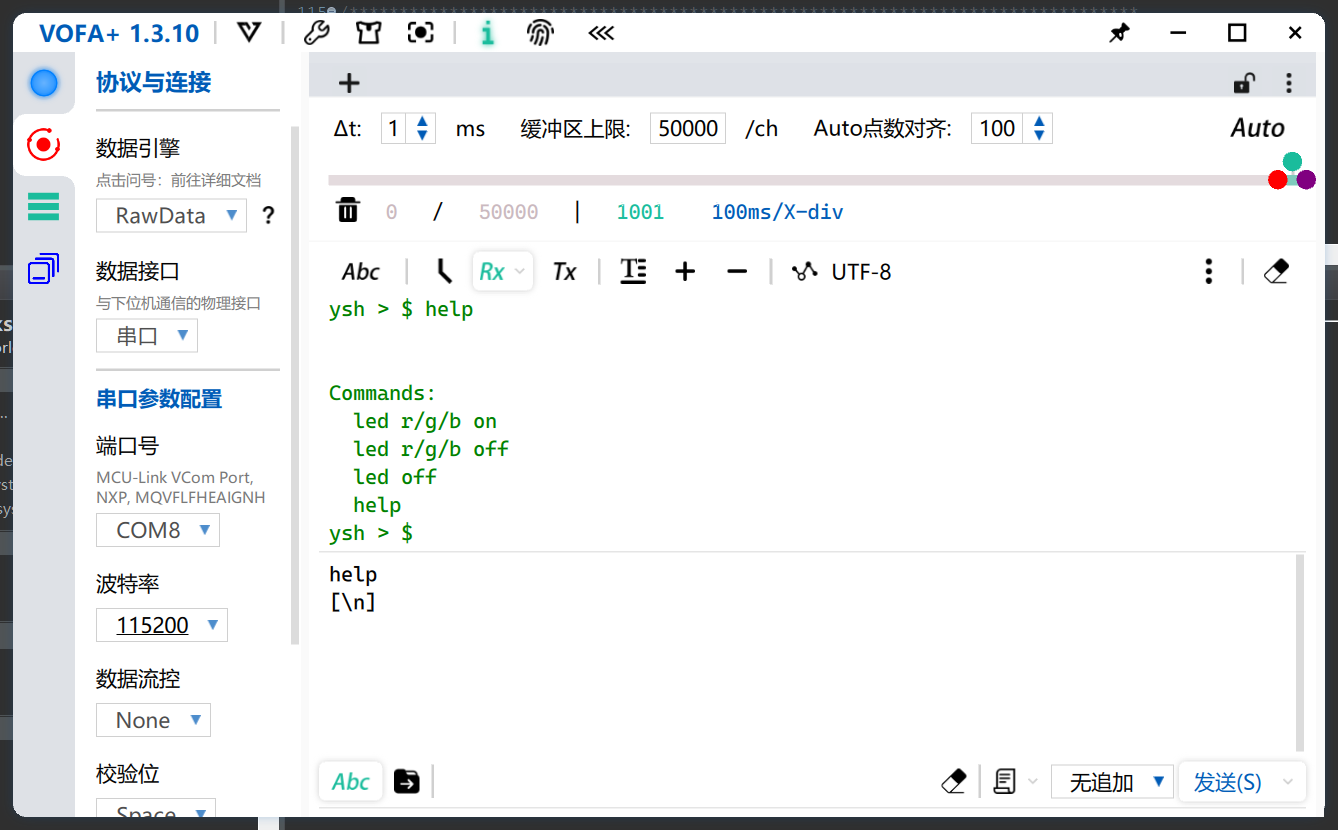Toggle the unlock padlock icon
1338x830 pixels.
1243,83
